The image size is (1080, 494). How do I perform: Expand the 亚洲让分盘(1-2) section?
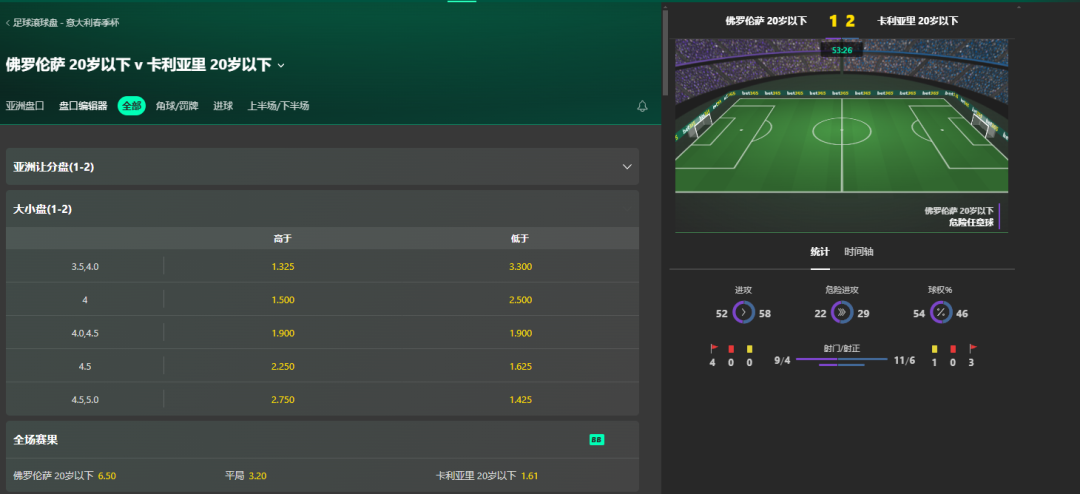click(322, 167)
